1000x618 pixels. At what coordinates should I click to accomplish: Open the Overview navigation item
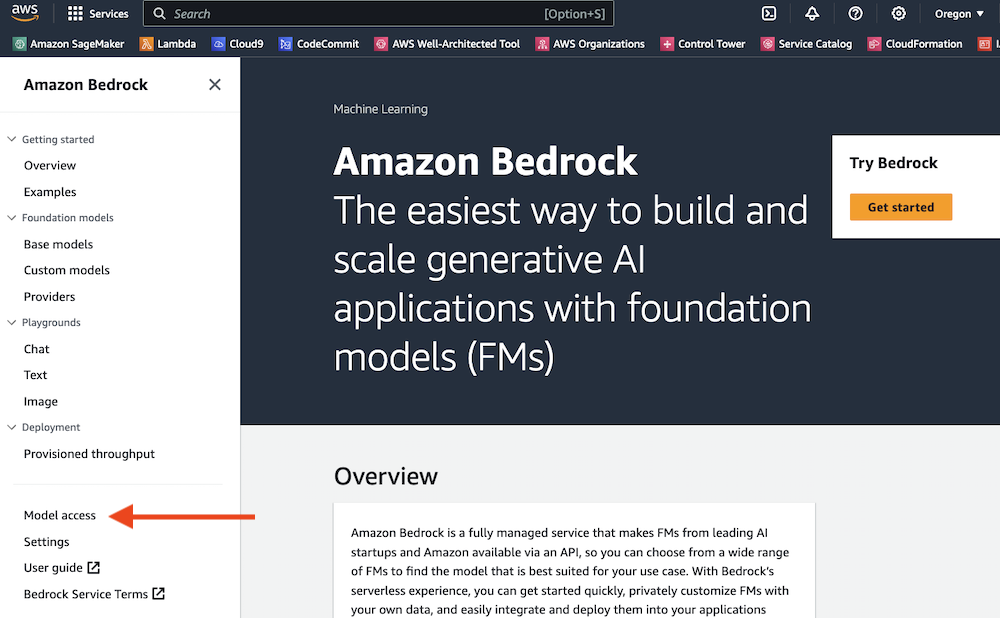(x=50, y=166)
